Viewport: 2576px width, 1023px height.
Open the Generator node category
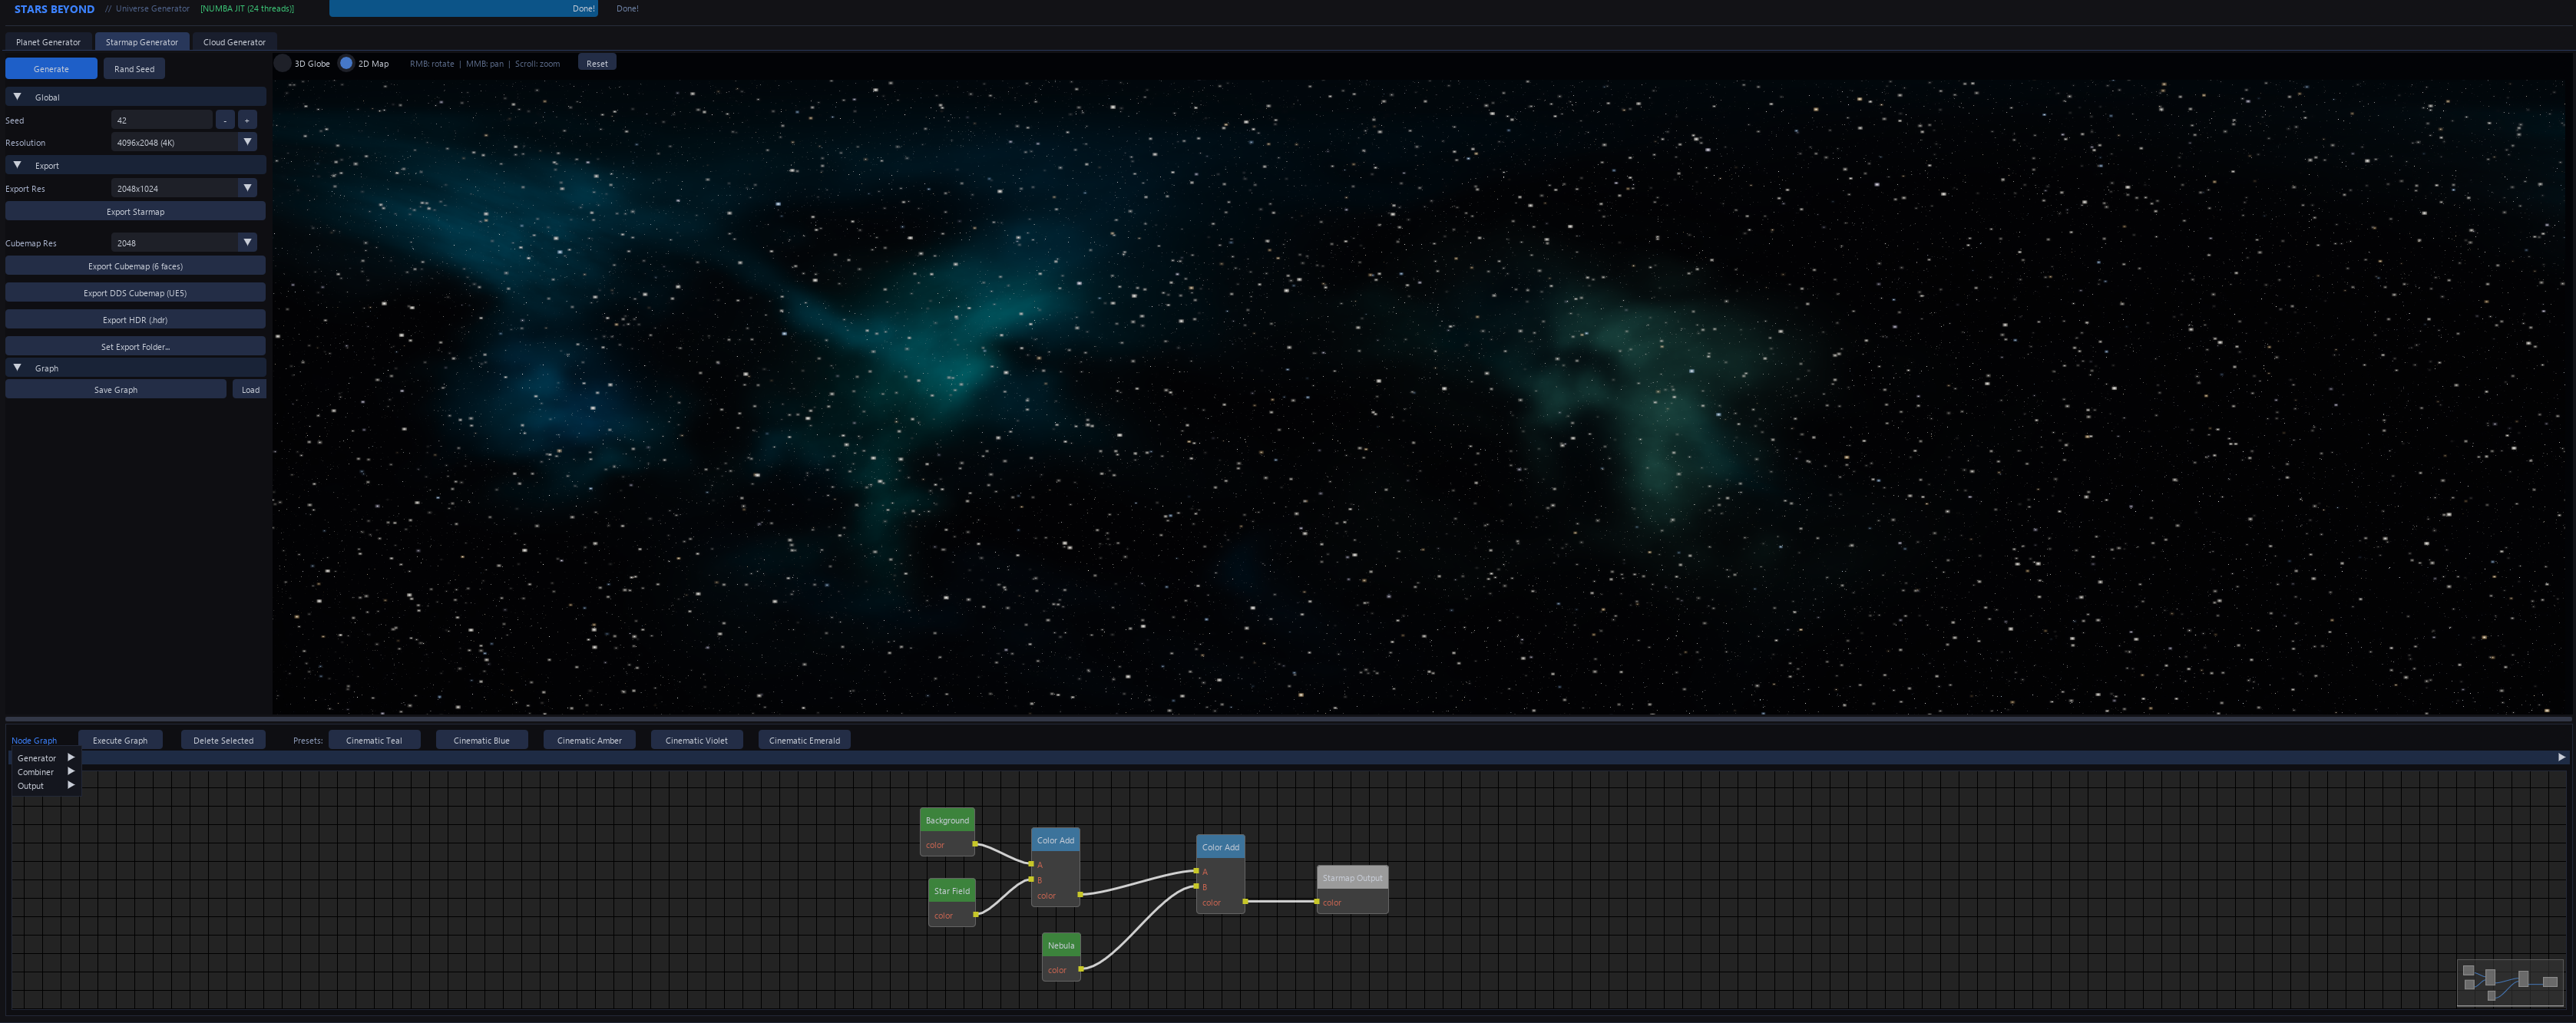click(37, 757)
